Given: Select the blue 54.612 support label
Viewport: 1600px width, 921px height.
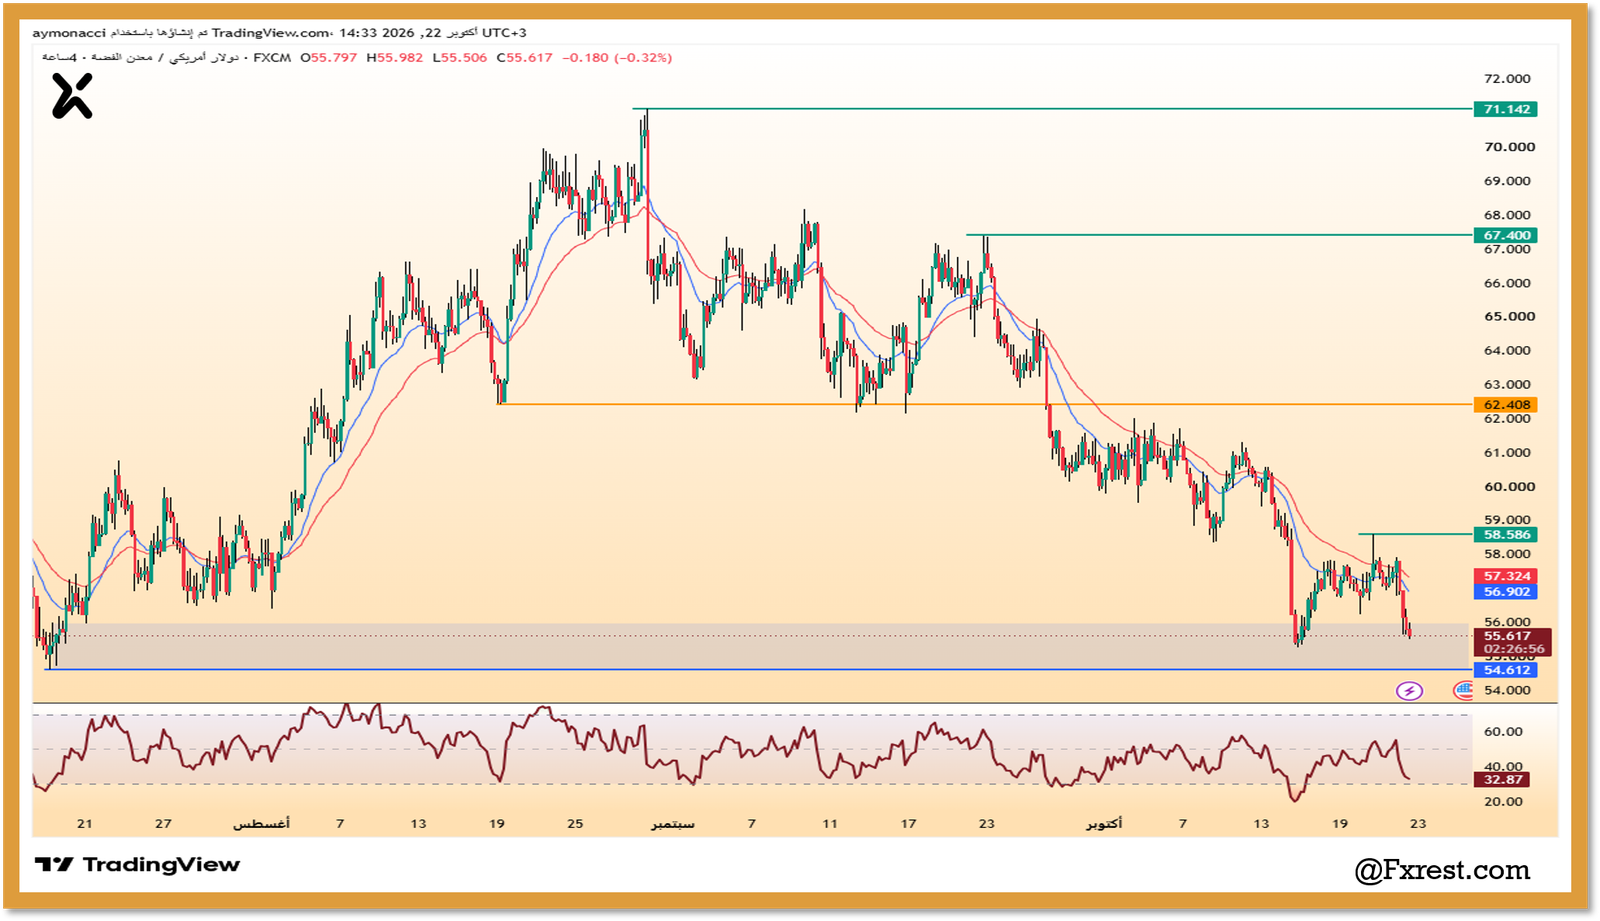Looking at the screenshot, I should click(x=1506, y=670).
